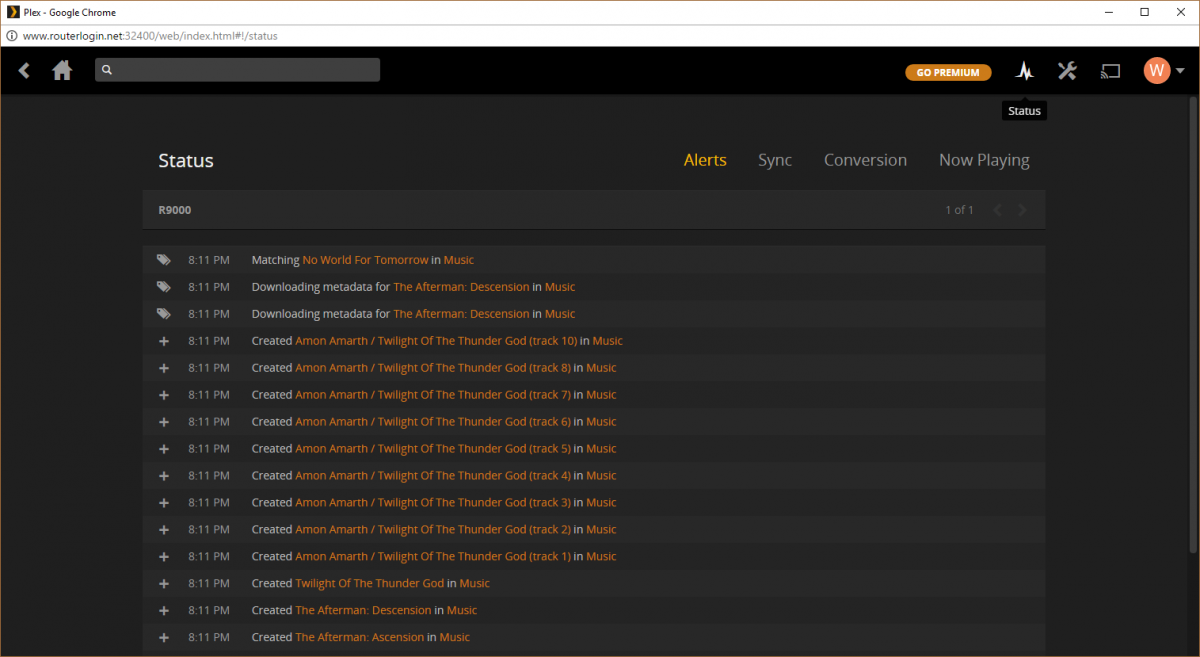Click plus icon beside Created Twilight album row
Viewport: 1200px width, 657px height.
[163, 584]
